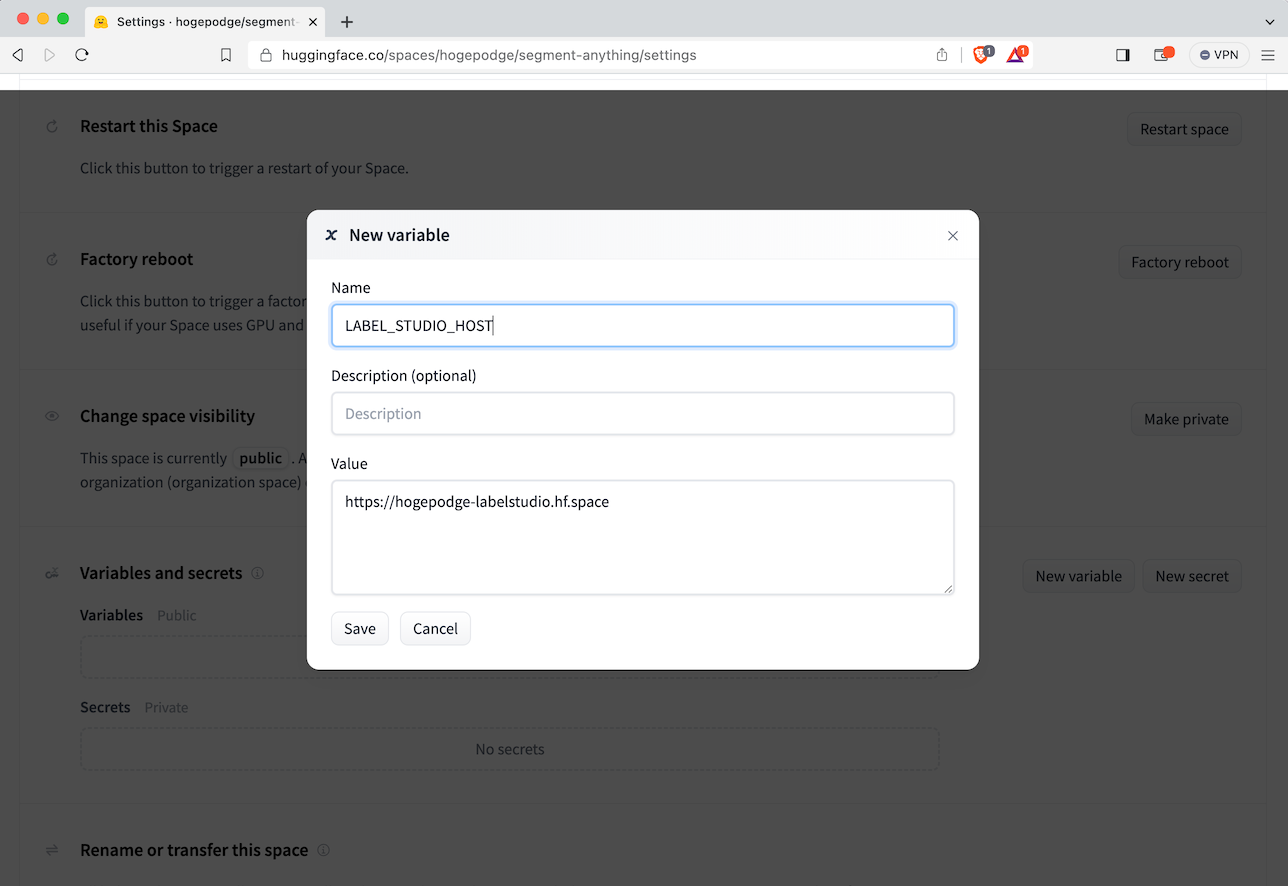Image resolution: width=1288 pixels, height=886 pixels.
Task: Bookmark this page using the bookmark icon
Action: point(226,55)
